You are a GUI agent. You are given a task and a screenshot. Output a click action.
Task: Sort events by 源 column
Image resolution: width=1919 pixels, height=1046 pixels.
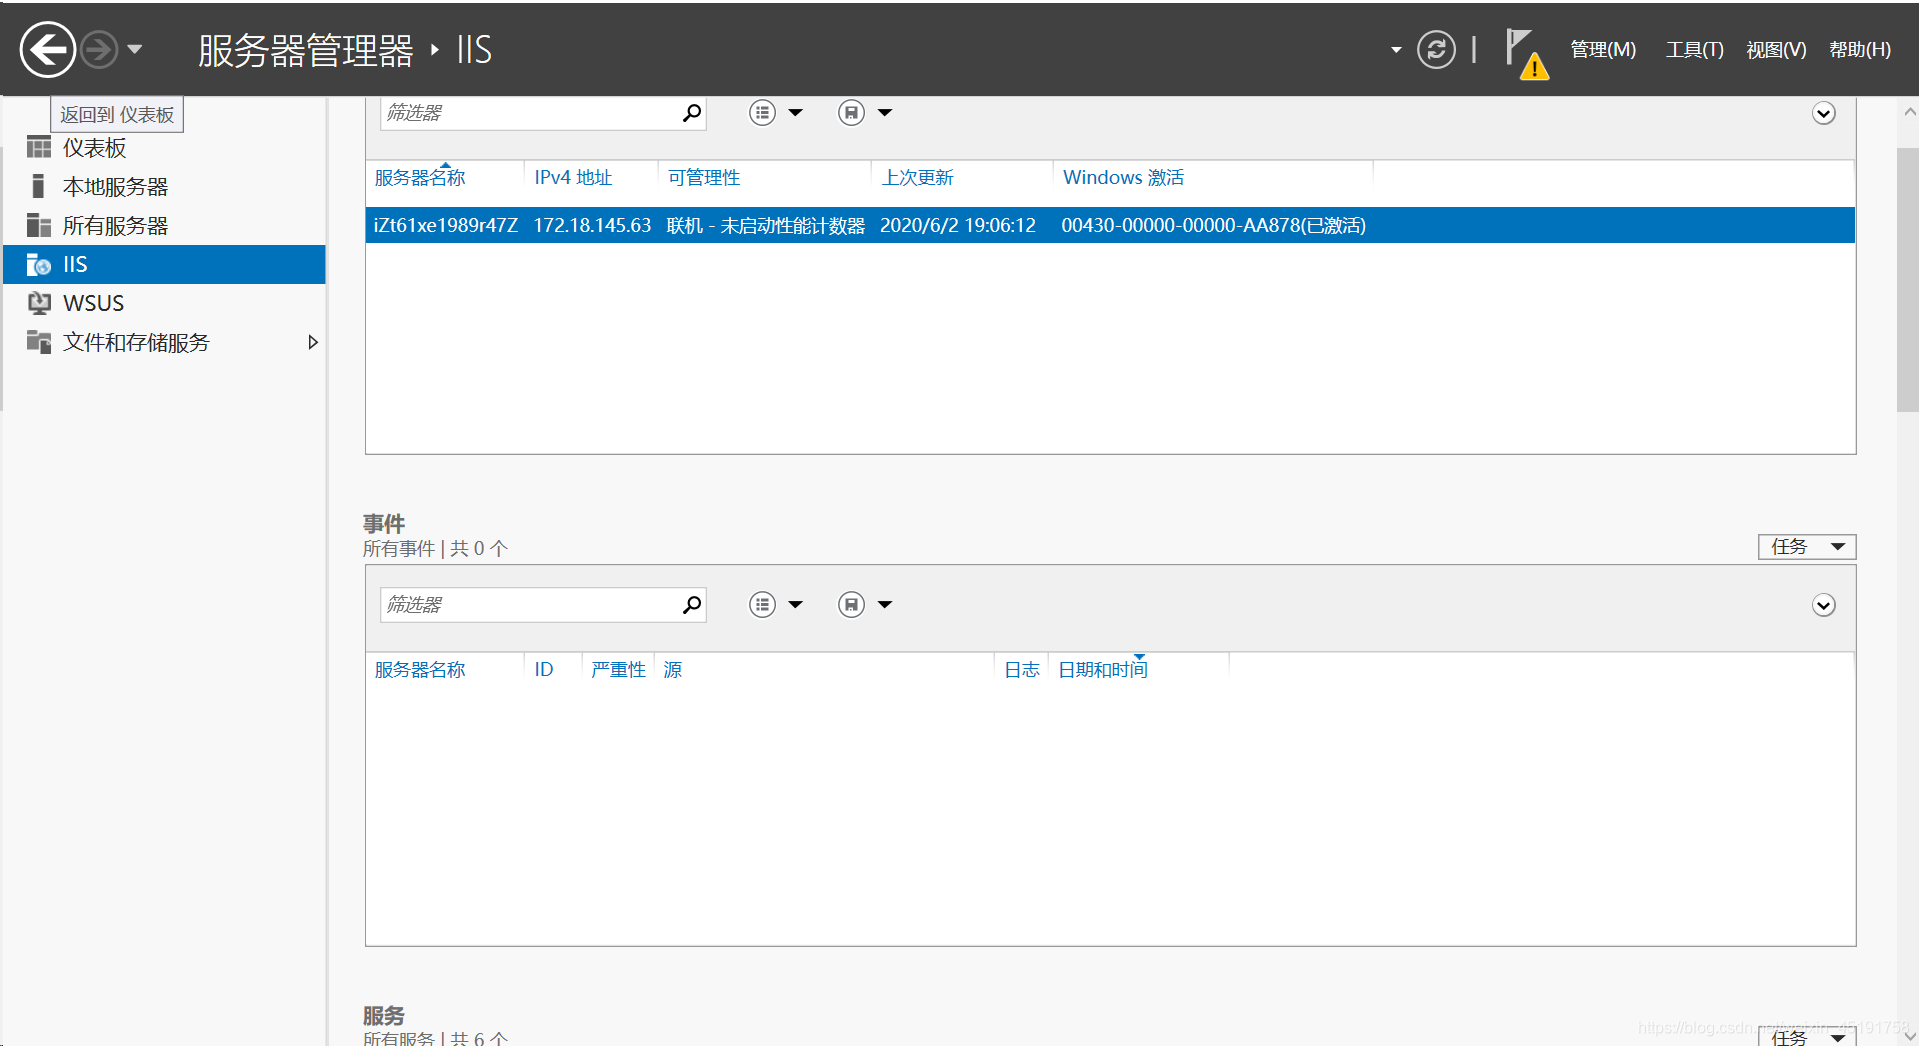673,669
